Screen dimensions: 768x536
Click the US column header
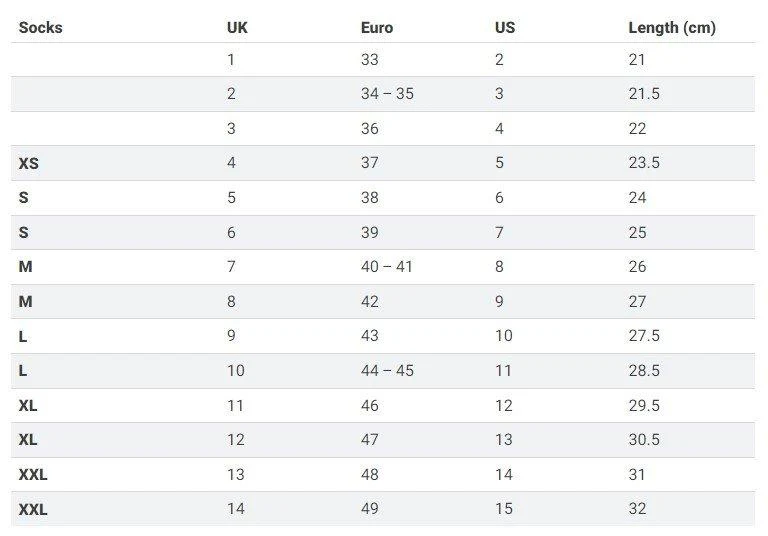click(x=505, y=27)
